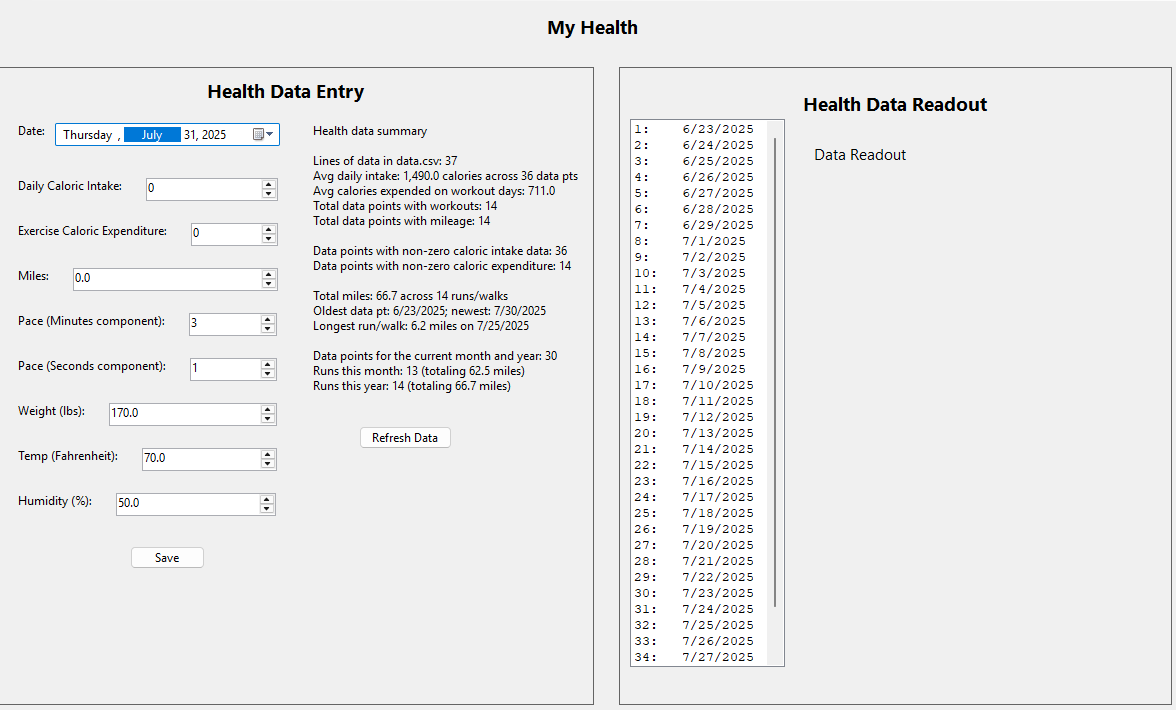Image resolution: width=1176 pixels, height=710 pixels.
Task: Click the Longest run/walk summary line
Action: tap(421, 326)
